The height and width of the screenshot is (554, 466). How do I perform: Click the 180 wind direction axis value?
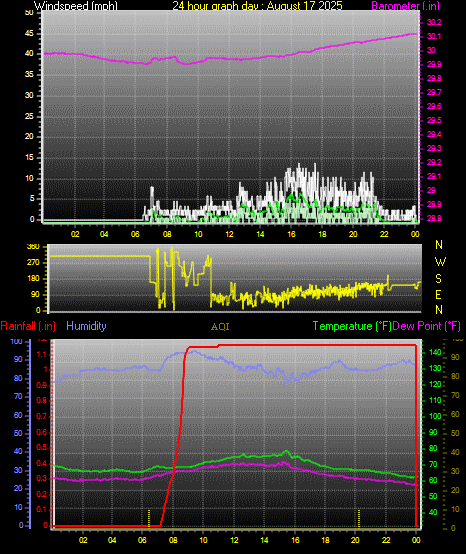(x=33, y=278)
